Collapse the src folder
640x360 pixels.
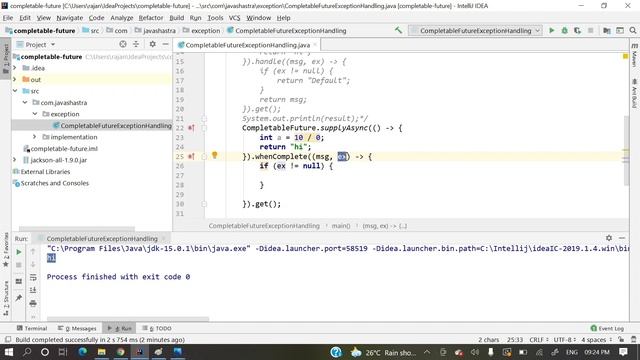[15, 91]
